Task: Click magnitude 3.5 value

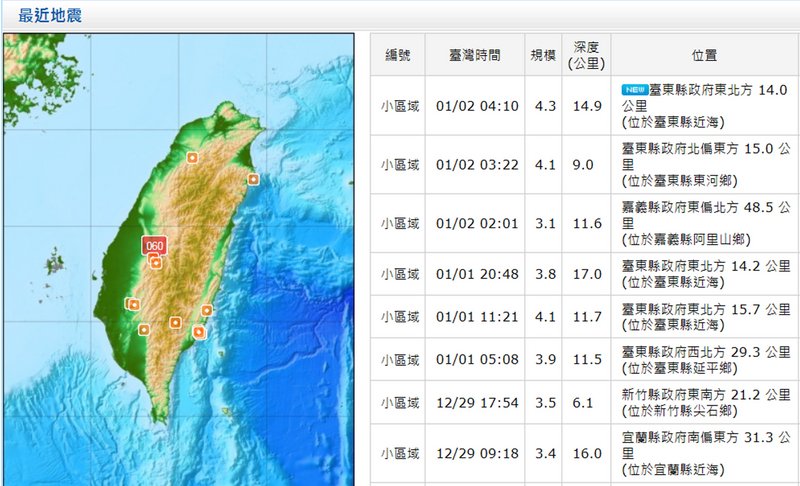Action: tap(545, 403)
